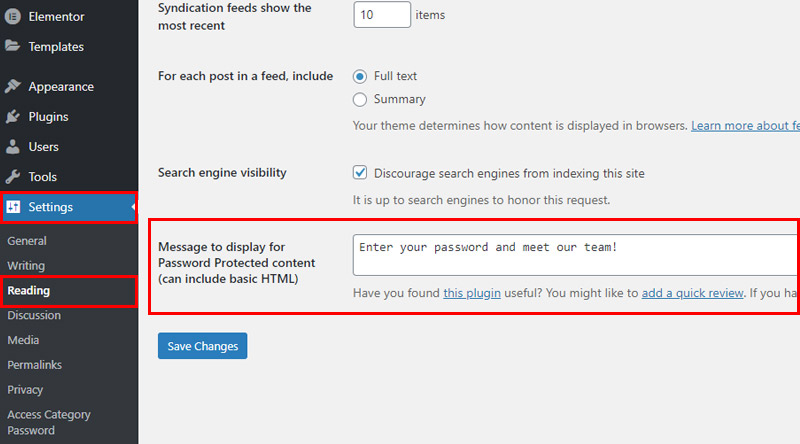
Task: Collapse the Settings menu arrow
Action: coord(133,207)
